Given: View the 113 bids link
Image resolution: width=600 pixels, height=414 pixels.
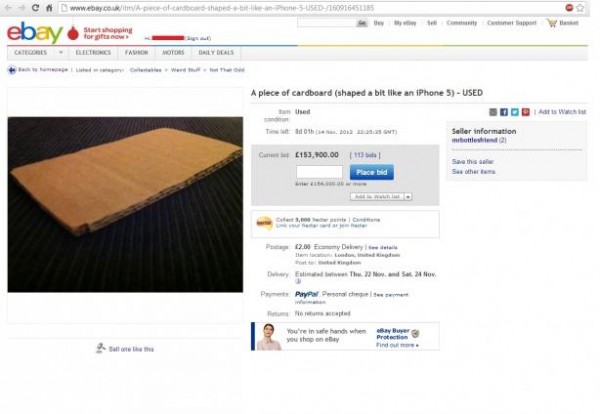Looking at the screenshot, I should pyautogui.click(x=365, y=155).
